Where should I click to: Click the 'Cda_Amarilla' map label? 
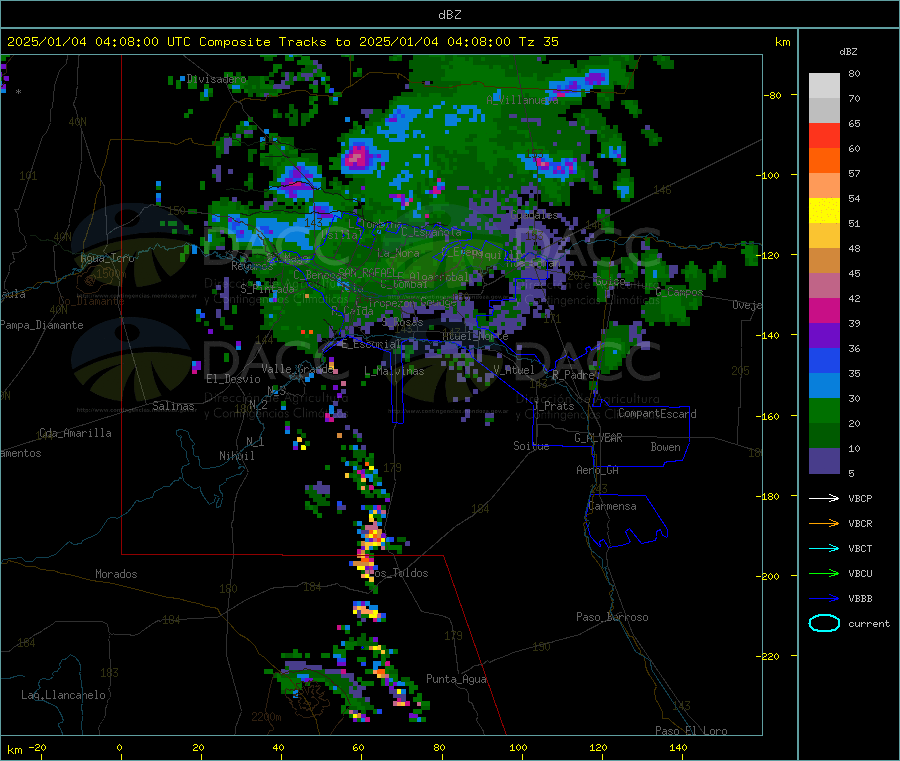pos(75,433)
